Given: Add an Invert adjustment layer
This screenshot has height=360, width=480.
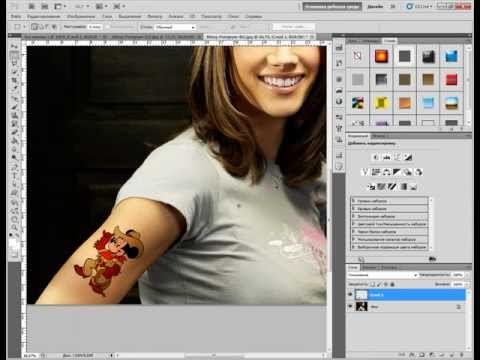Looking at the screenshot, I should click(371, 187).
